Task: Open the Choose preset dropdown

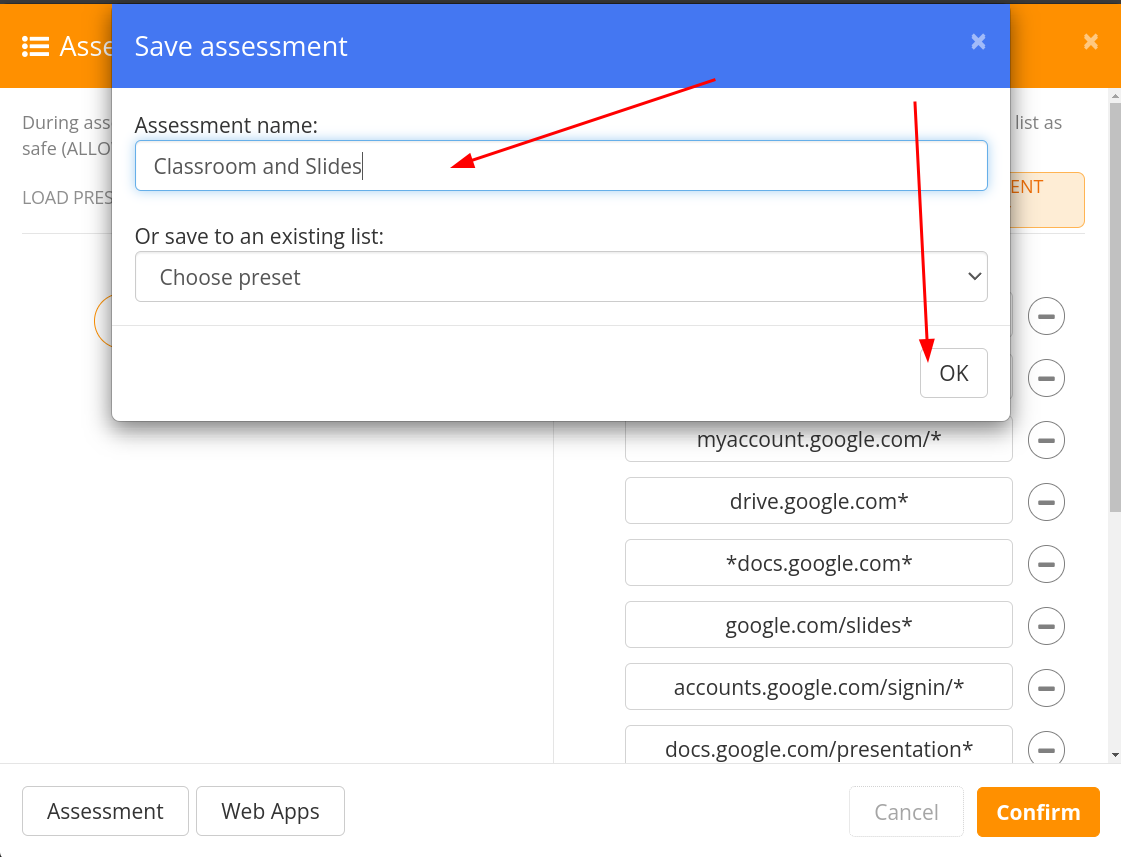Action: pyautogui.click(x=561, y=277)
